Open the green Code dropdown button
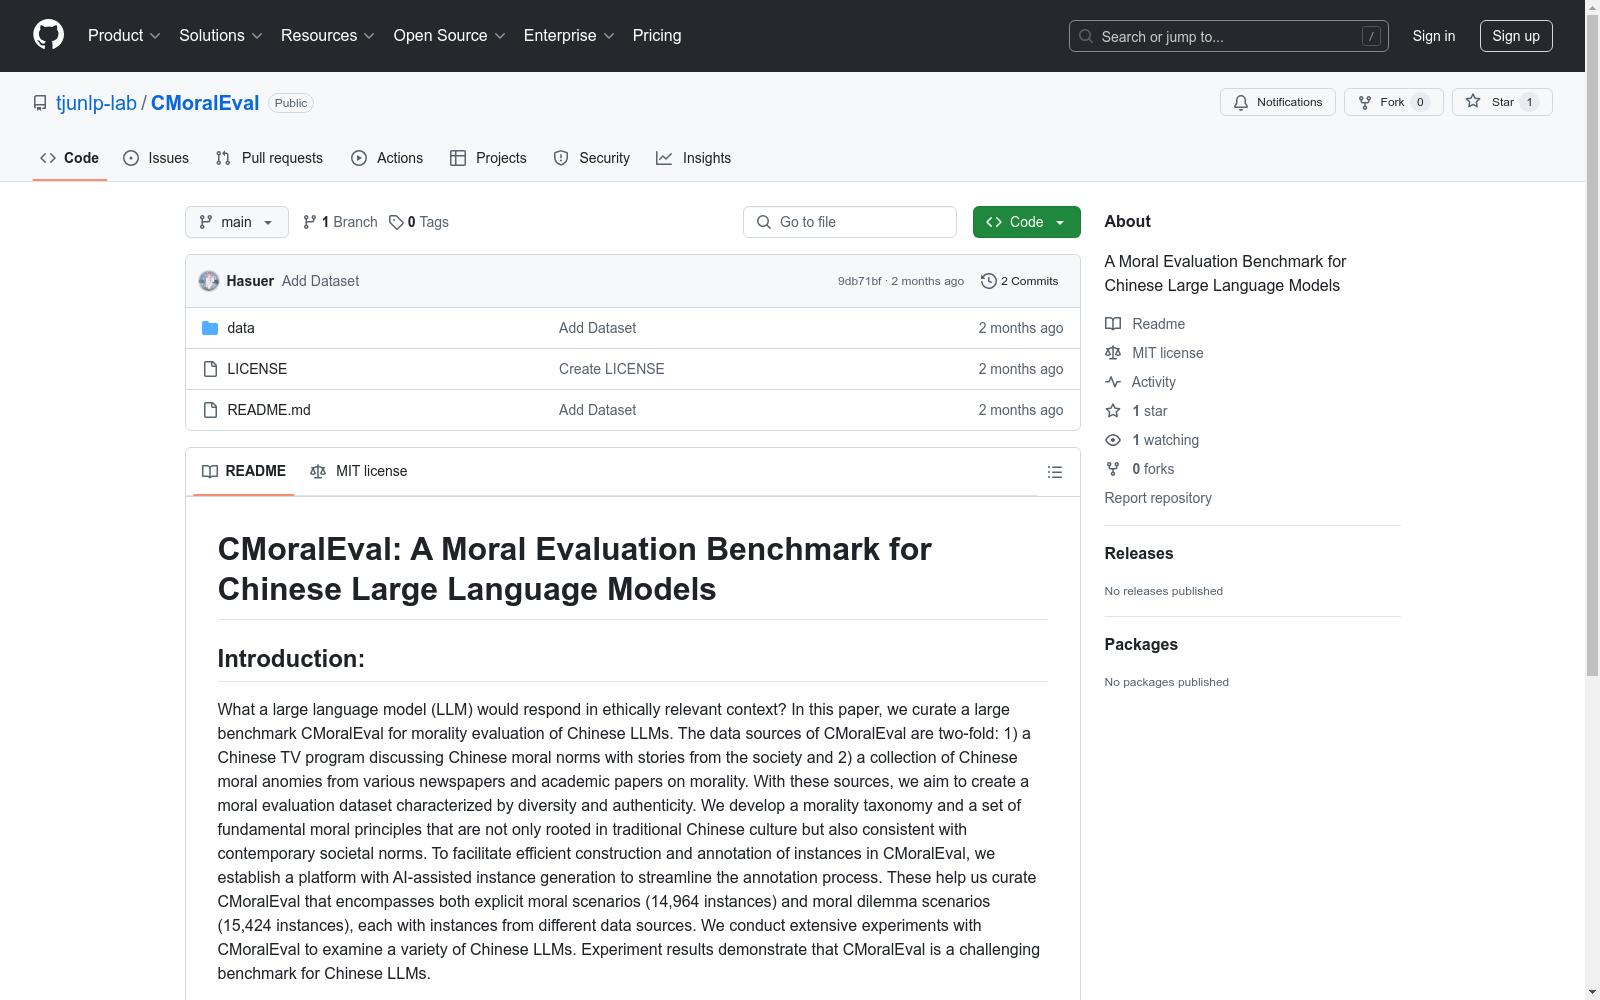This screenshot has height=1000, width=1600. (x=1026, y=222)
